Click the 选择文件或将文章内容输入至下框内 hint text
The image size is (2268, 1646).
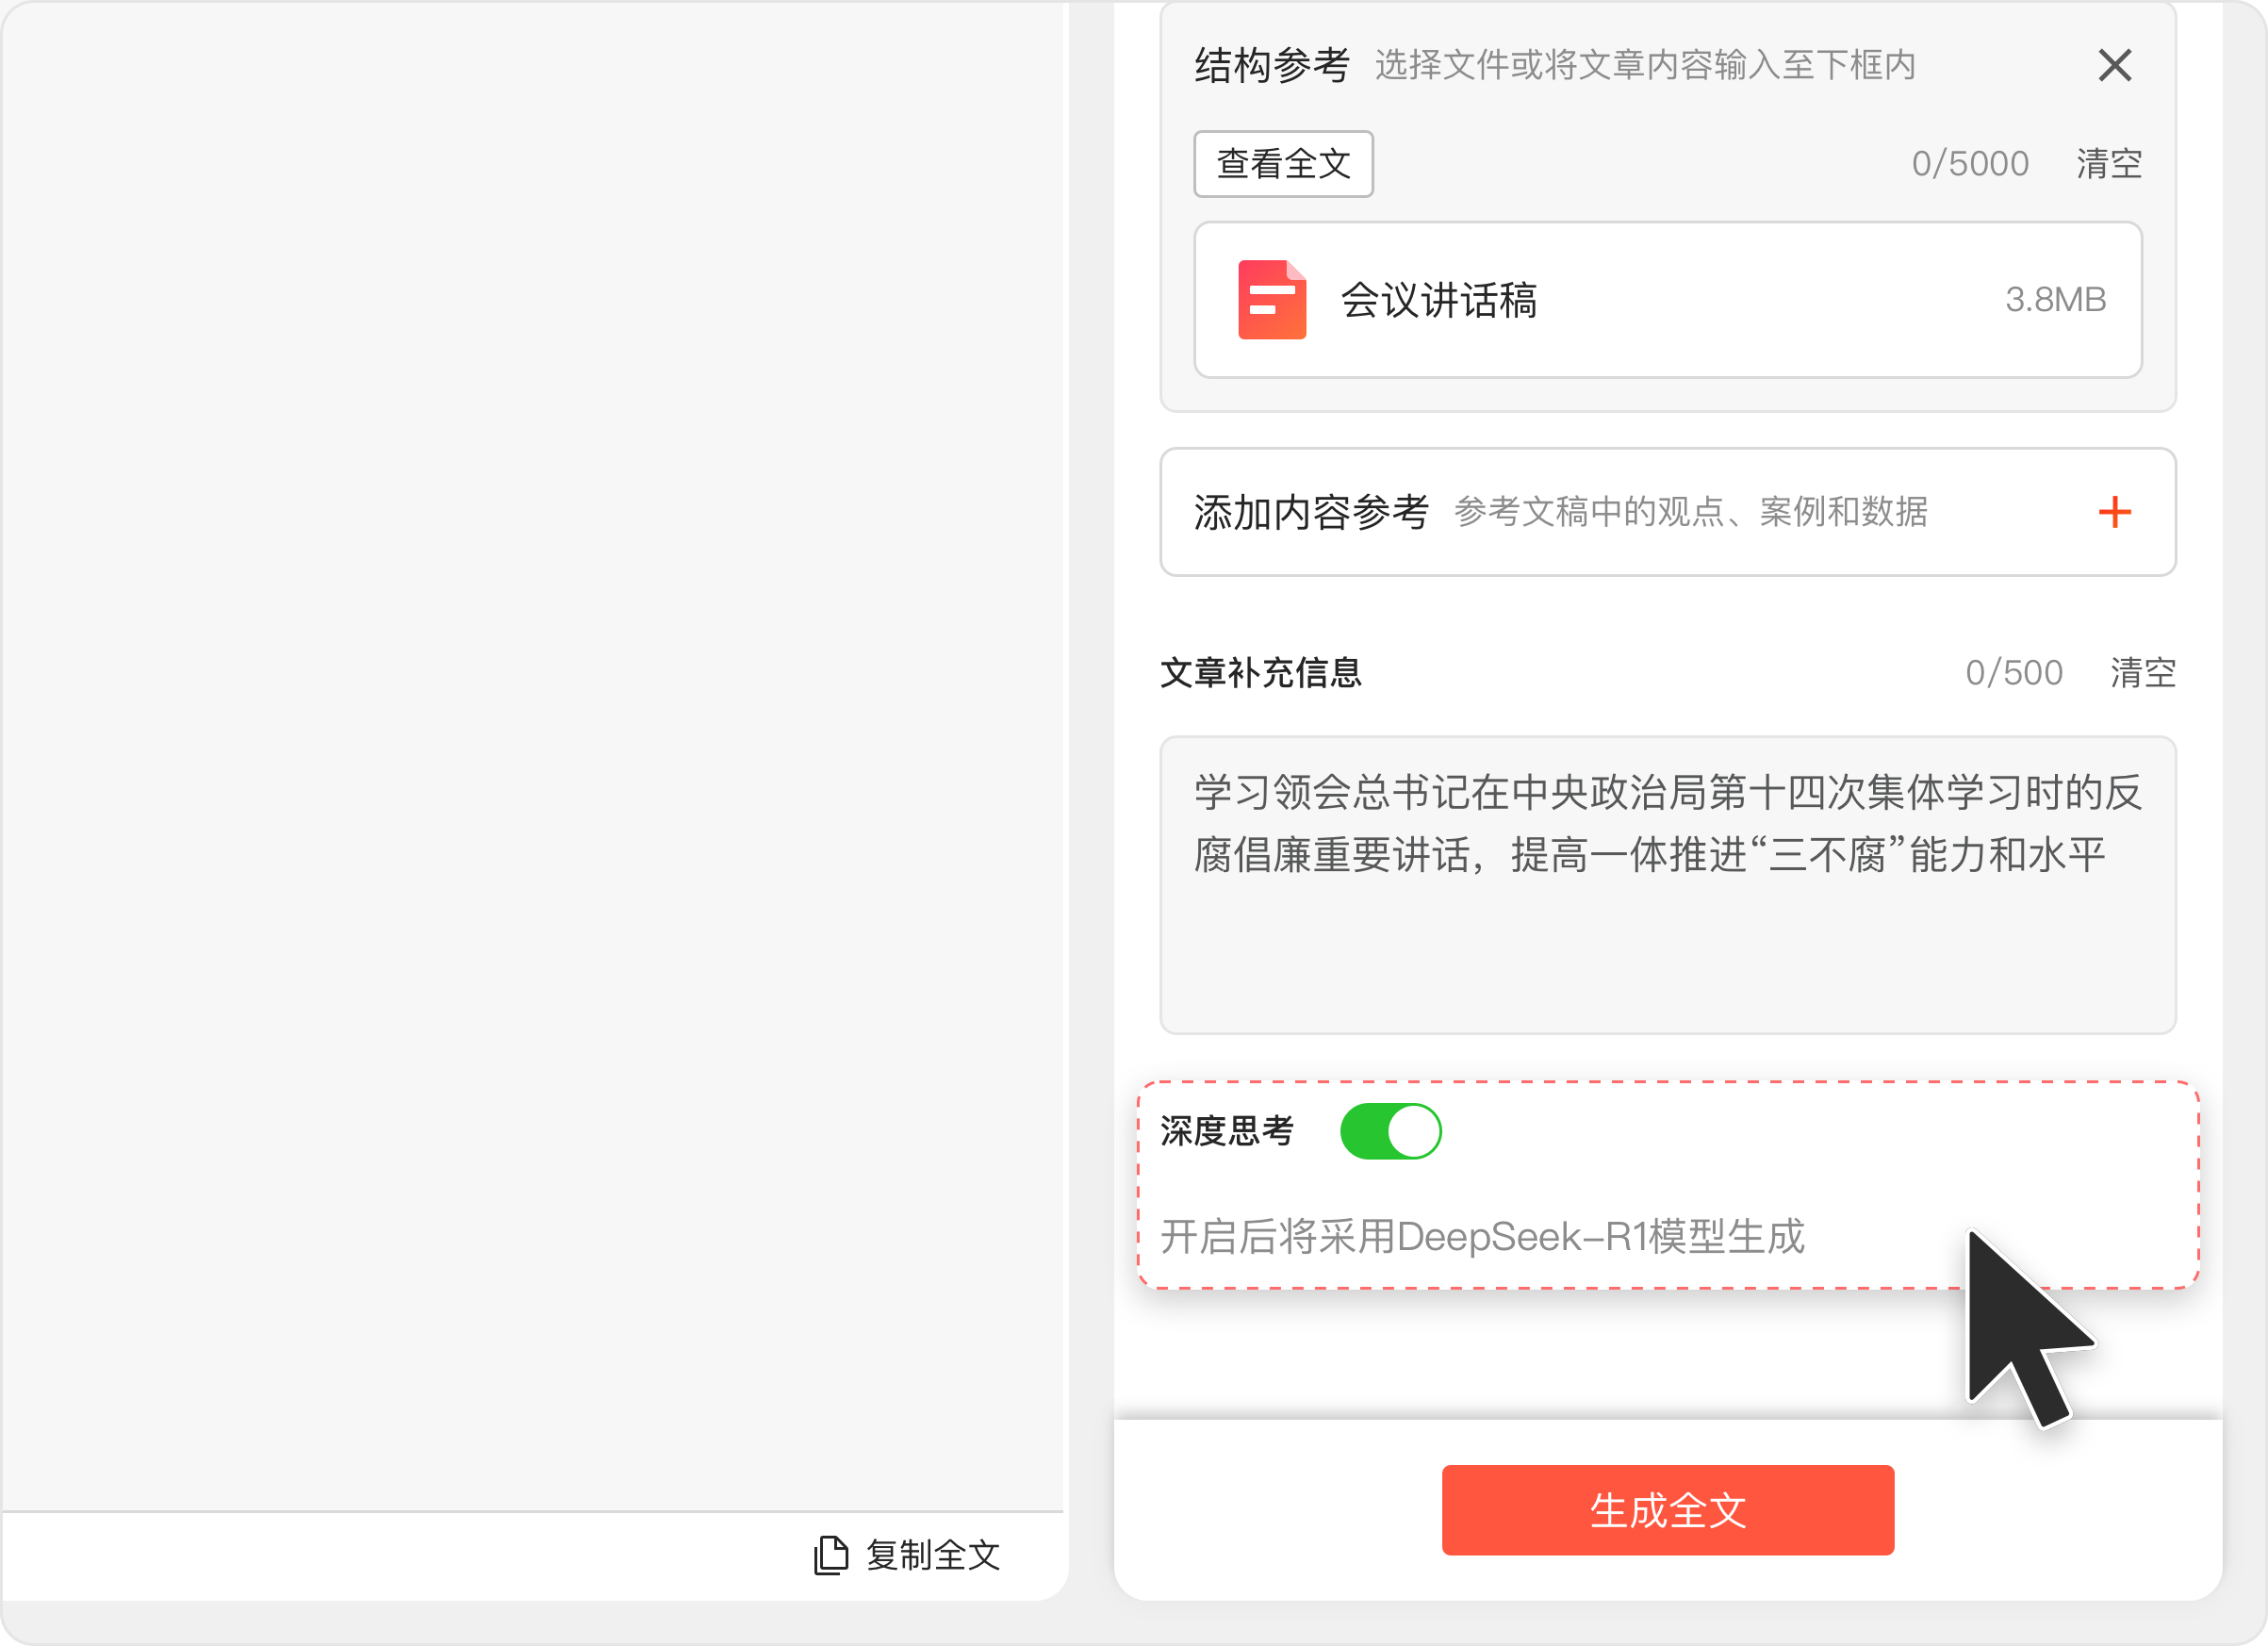[1645, 66]
